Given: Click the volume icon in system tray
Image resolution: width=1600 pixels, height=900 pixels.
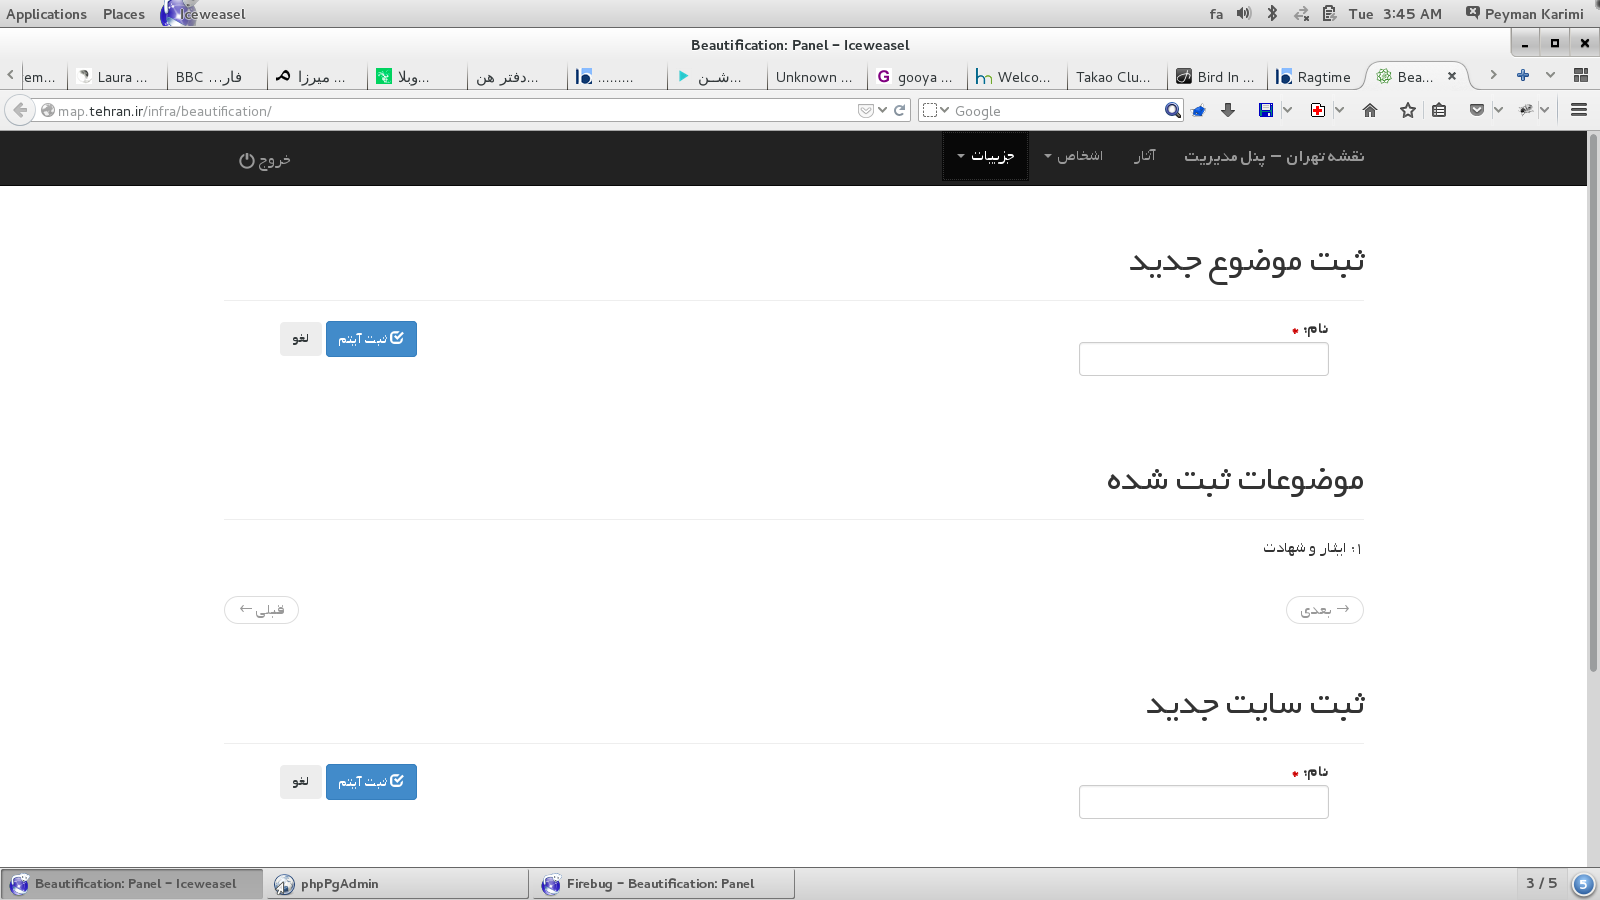Looking at the screenshot, I should [1243, 14].
